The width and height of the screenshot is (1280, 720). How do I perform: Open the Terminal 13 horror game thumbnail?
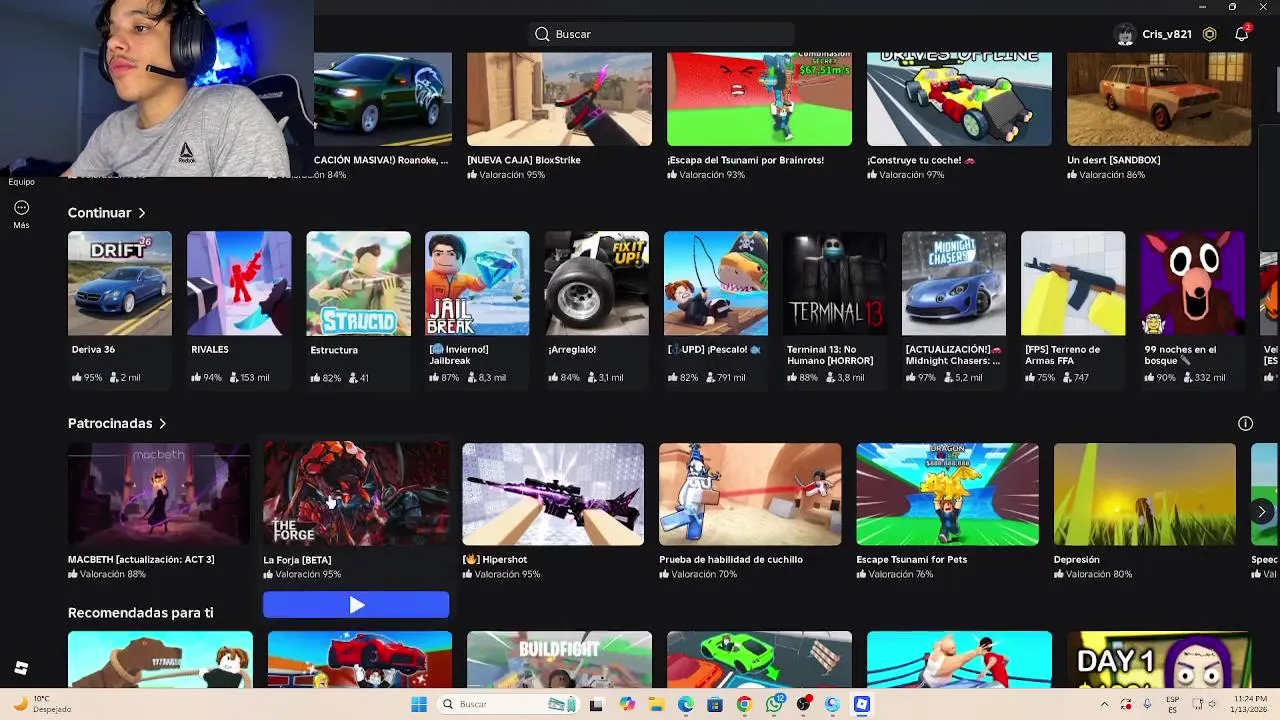coord(835,283)
